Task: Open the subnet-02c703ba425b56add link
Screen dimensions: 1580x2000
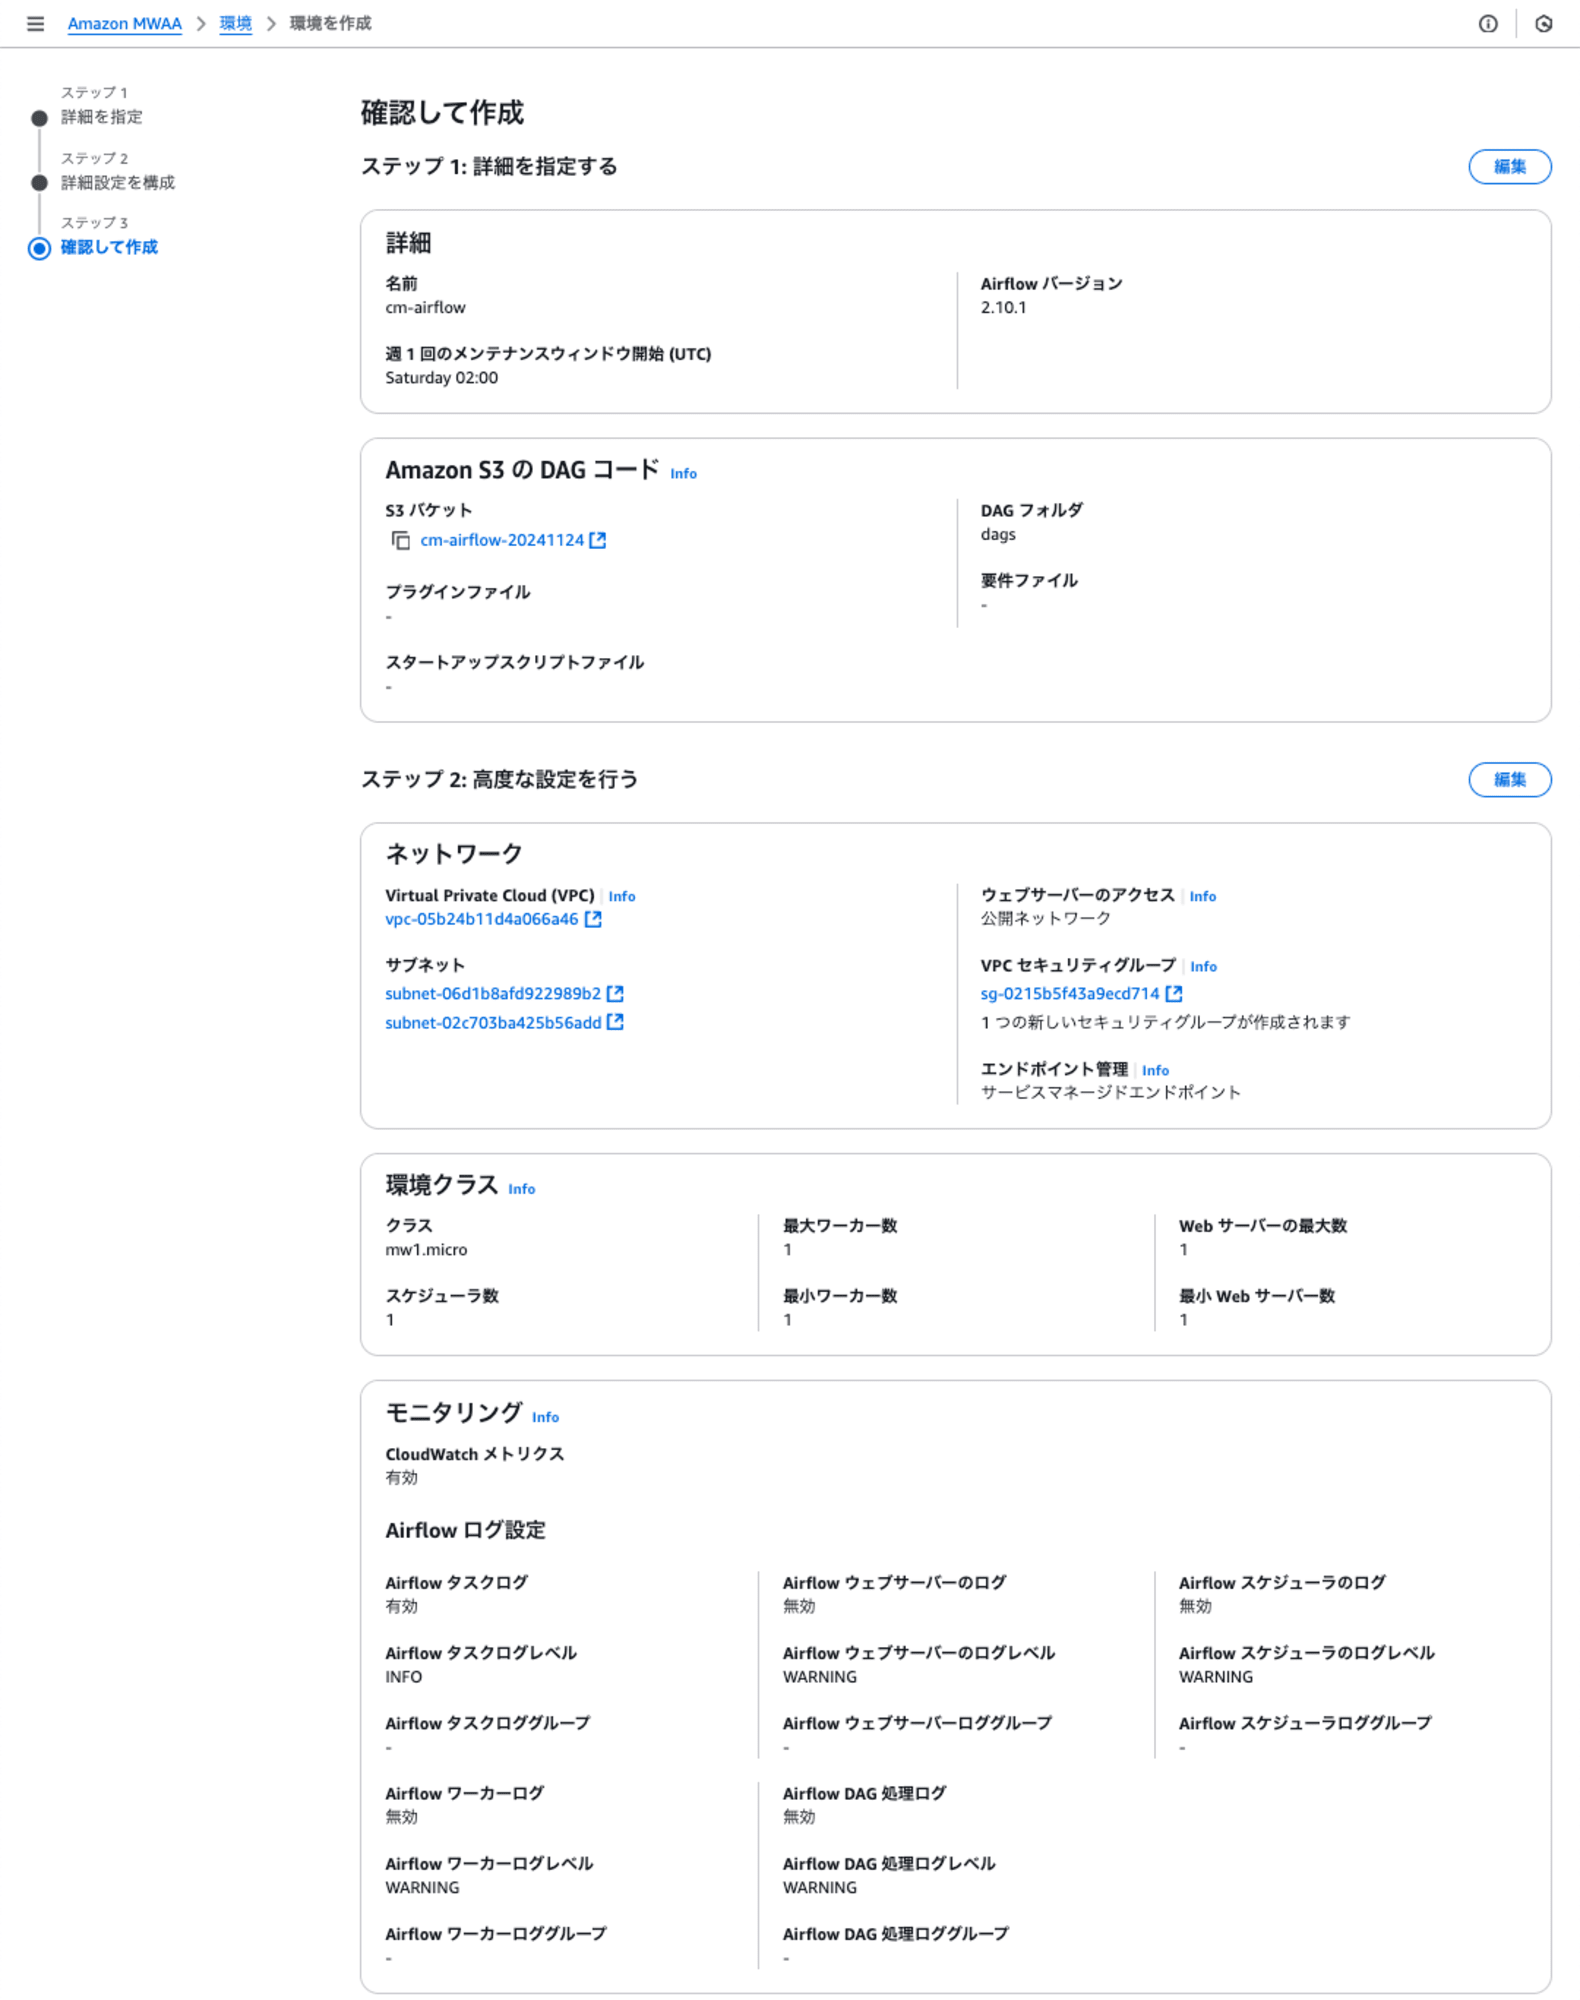Action: pyautogui.click(x=493, y=1022)
